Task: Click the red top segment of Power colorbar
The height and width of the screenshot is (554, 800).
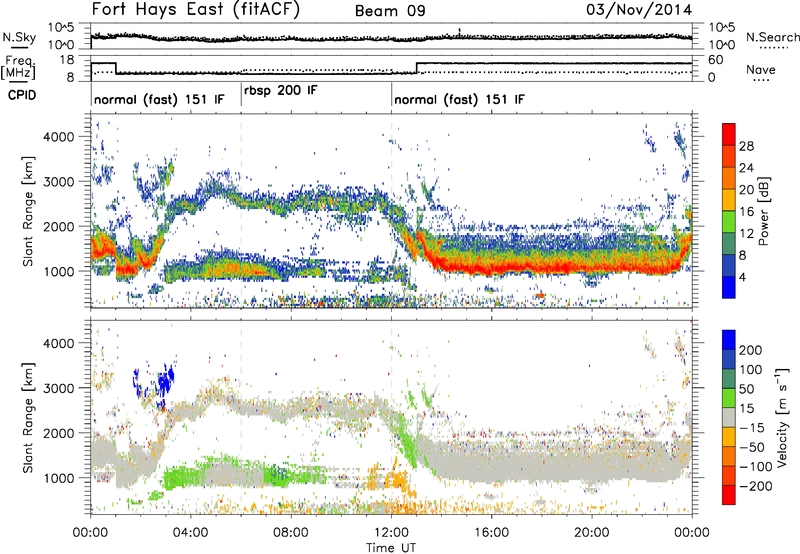Action: tap(729, 134)
